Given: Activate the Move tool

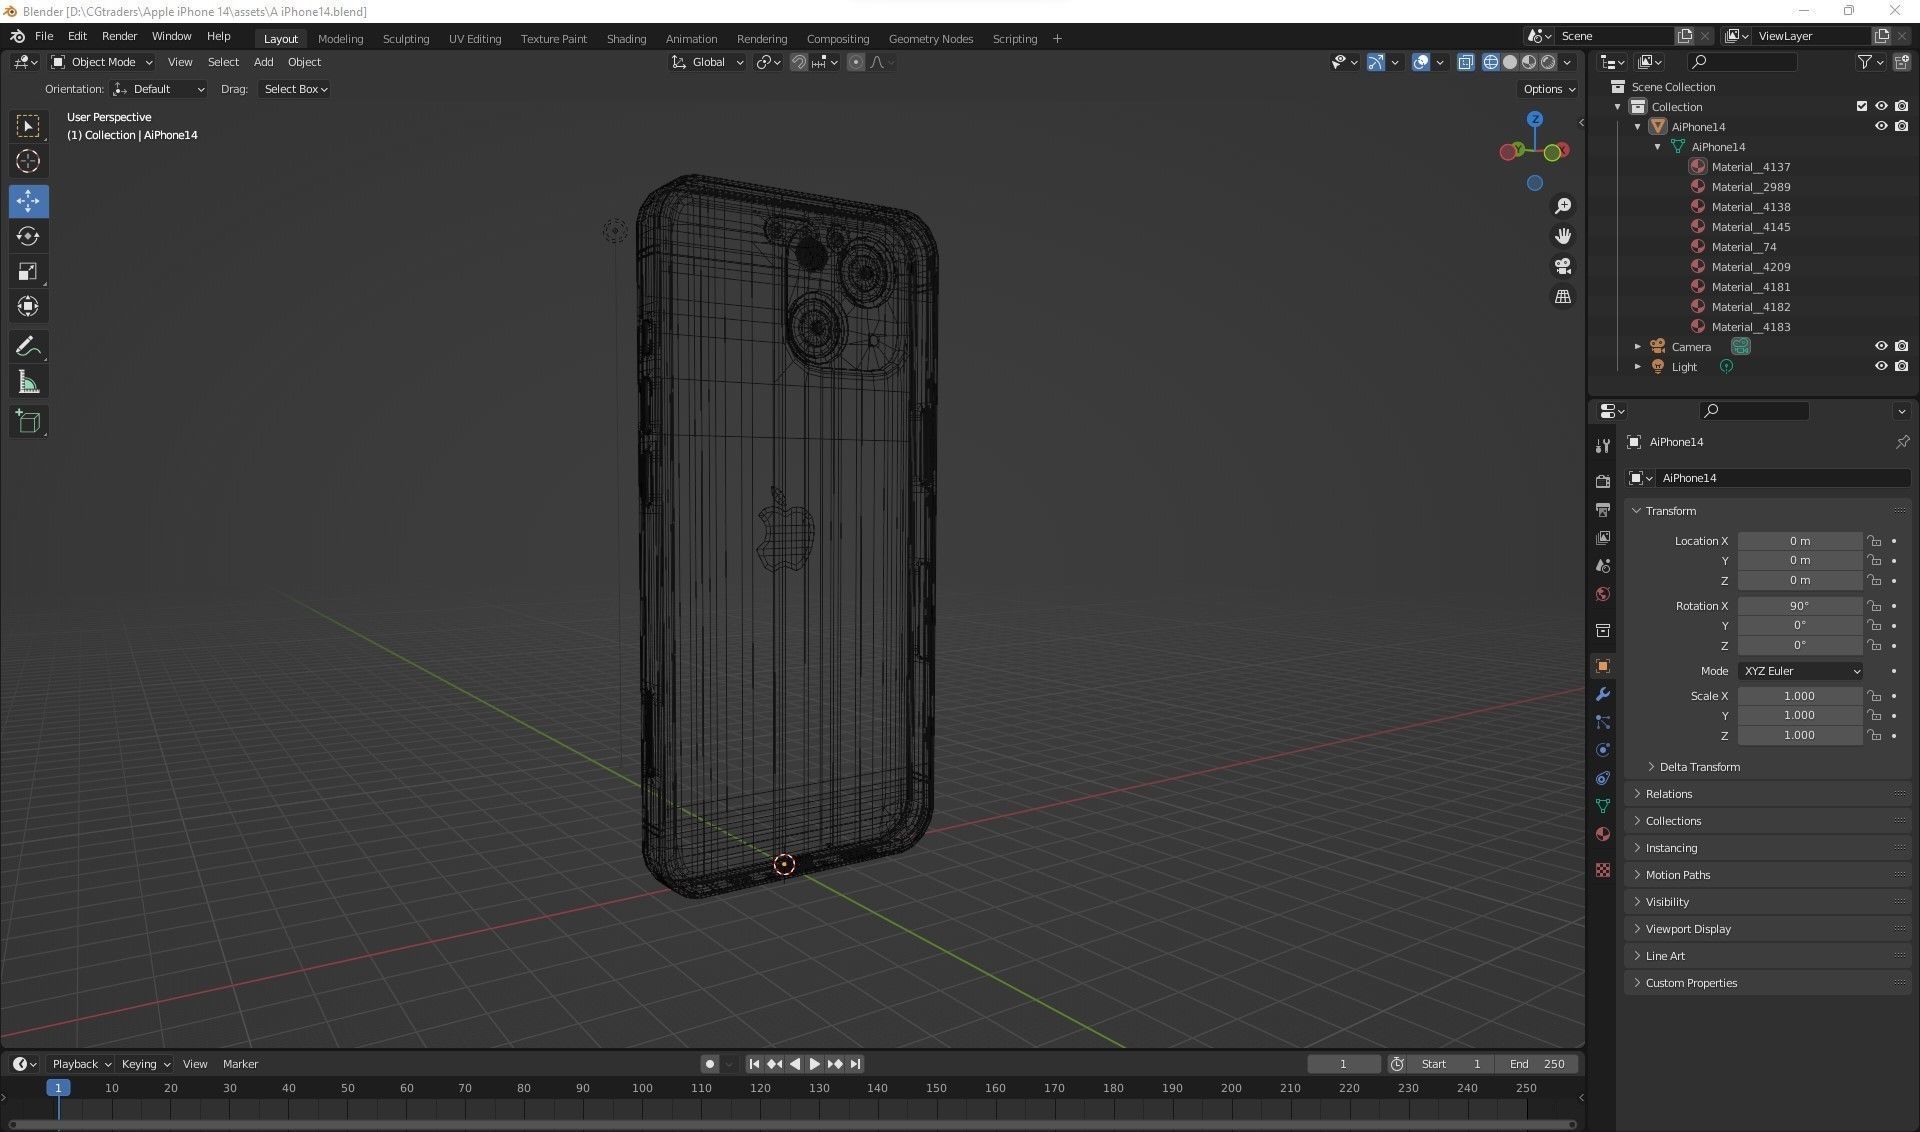Looking at the screenshot, I should click(x=28, y=201).
